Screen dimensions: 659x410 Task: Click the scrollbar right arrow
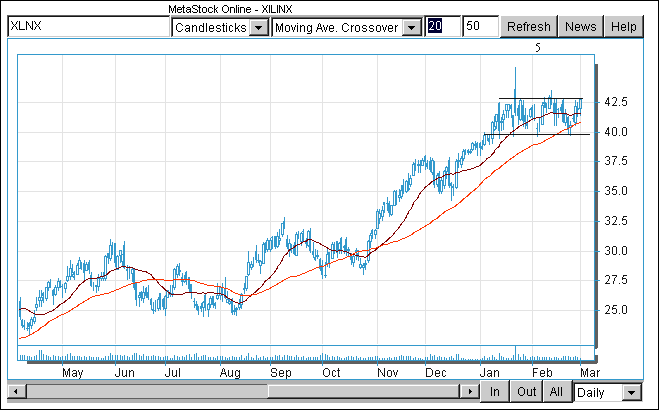469,392
